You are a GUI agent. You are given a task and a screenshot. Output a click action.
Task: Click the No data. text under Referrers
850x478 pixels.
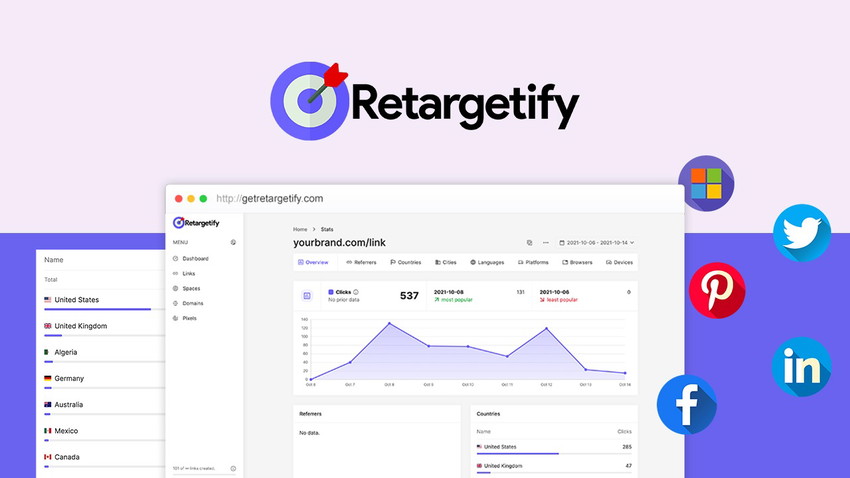pyautogui.click(x=310, y=433)
